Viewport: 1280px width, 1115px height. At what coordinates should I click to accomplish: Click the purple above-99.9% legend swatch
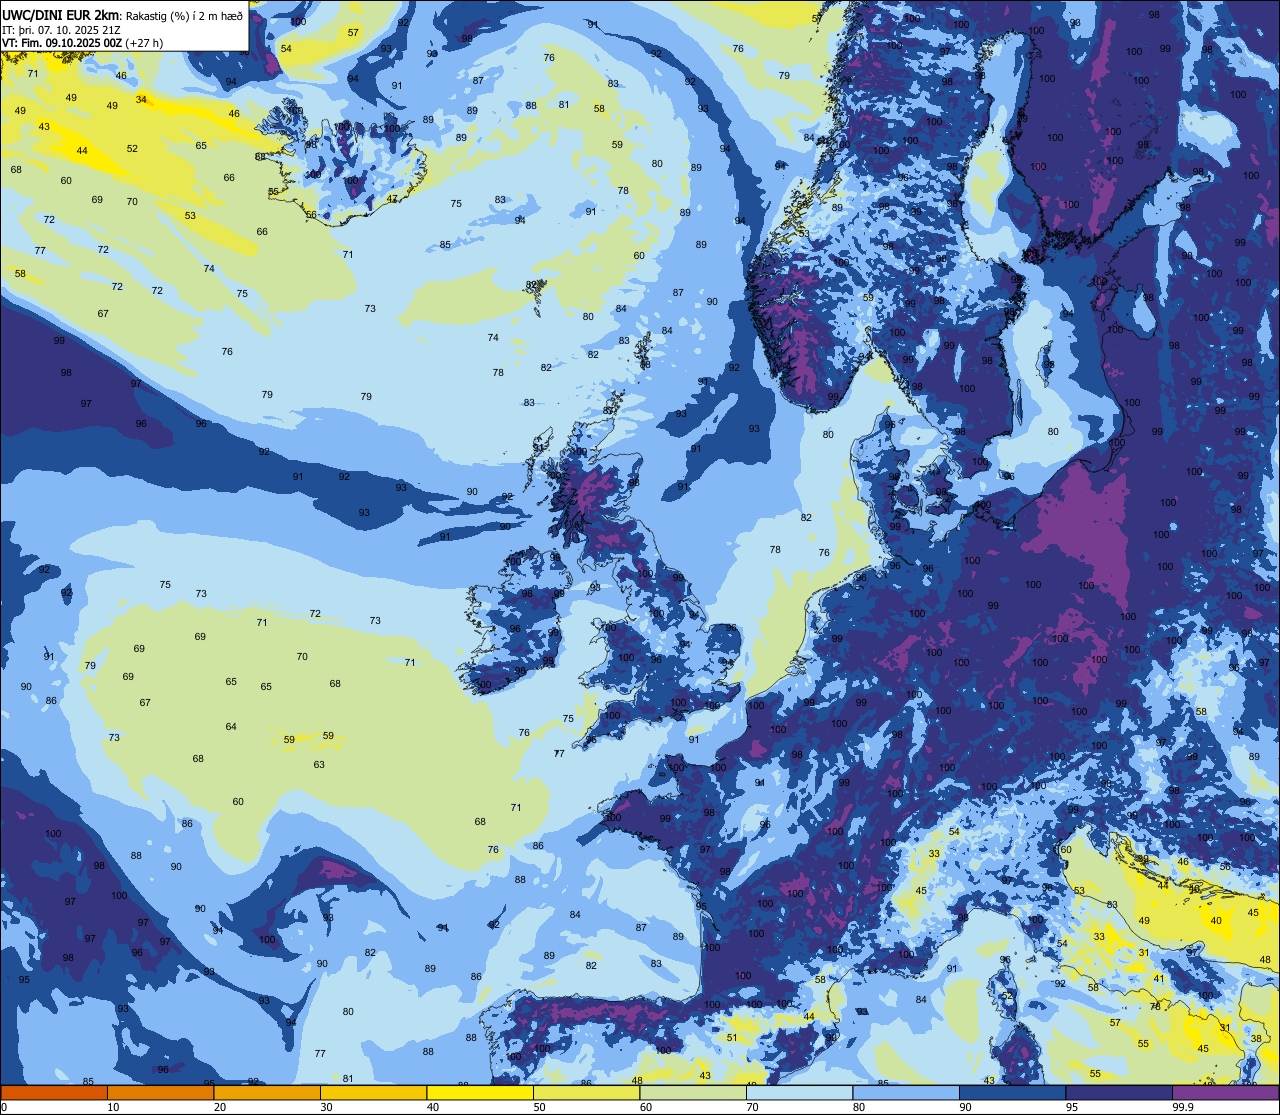point(1225,1092)
